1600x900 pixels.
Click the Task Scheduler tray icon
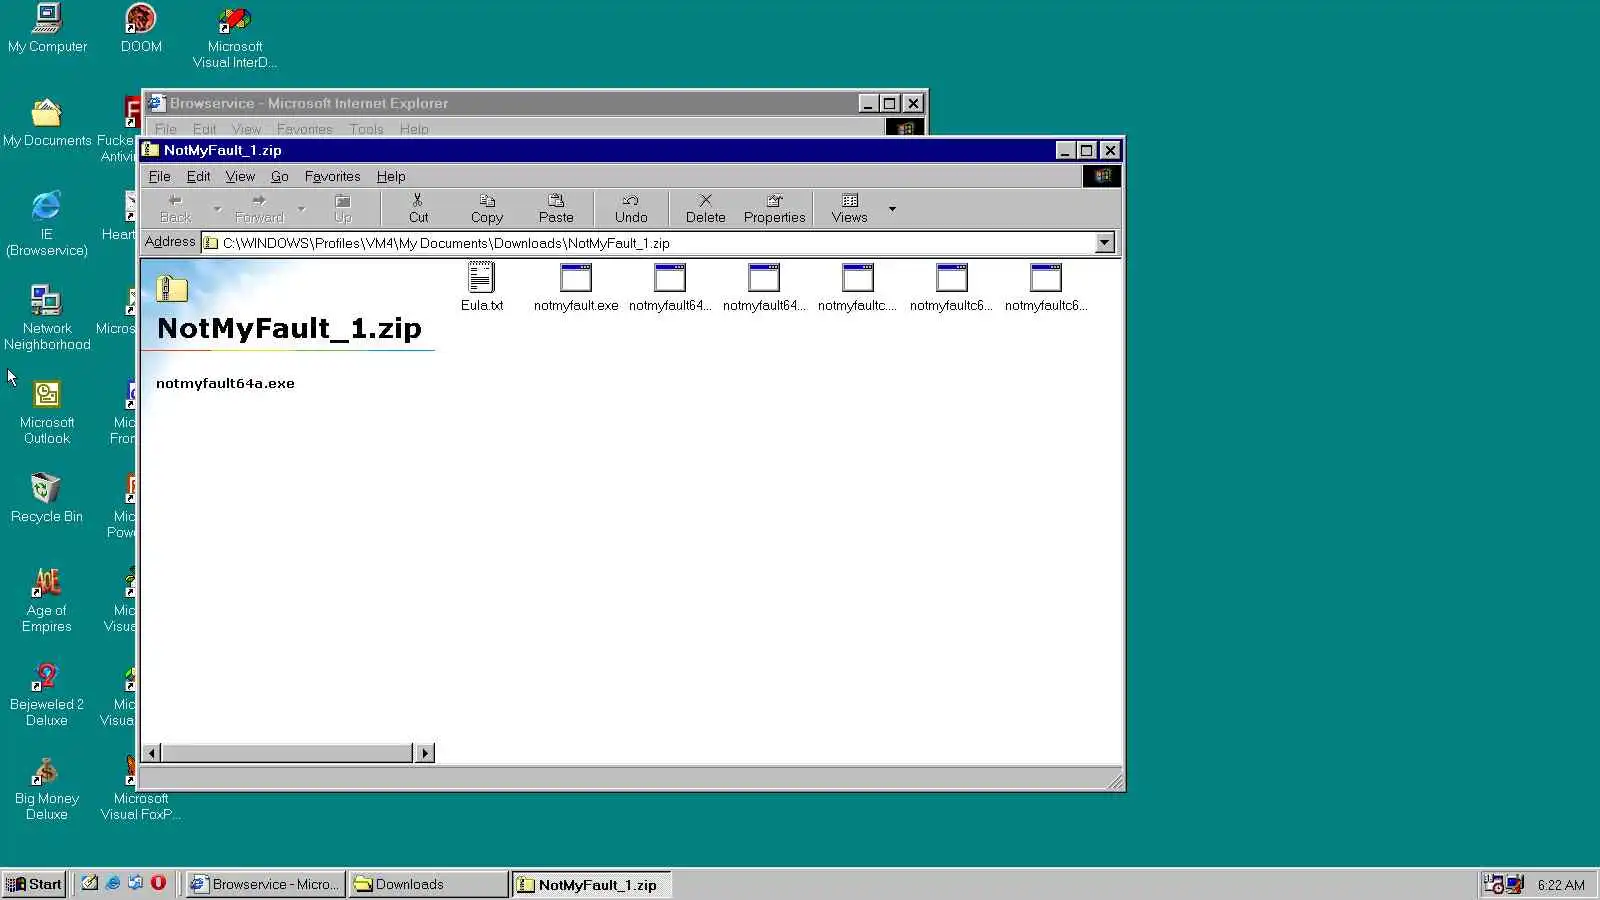coord(1493,884)
